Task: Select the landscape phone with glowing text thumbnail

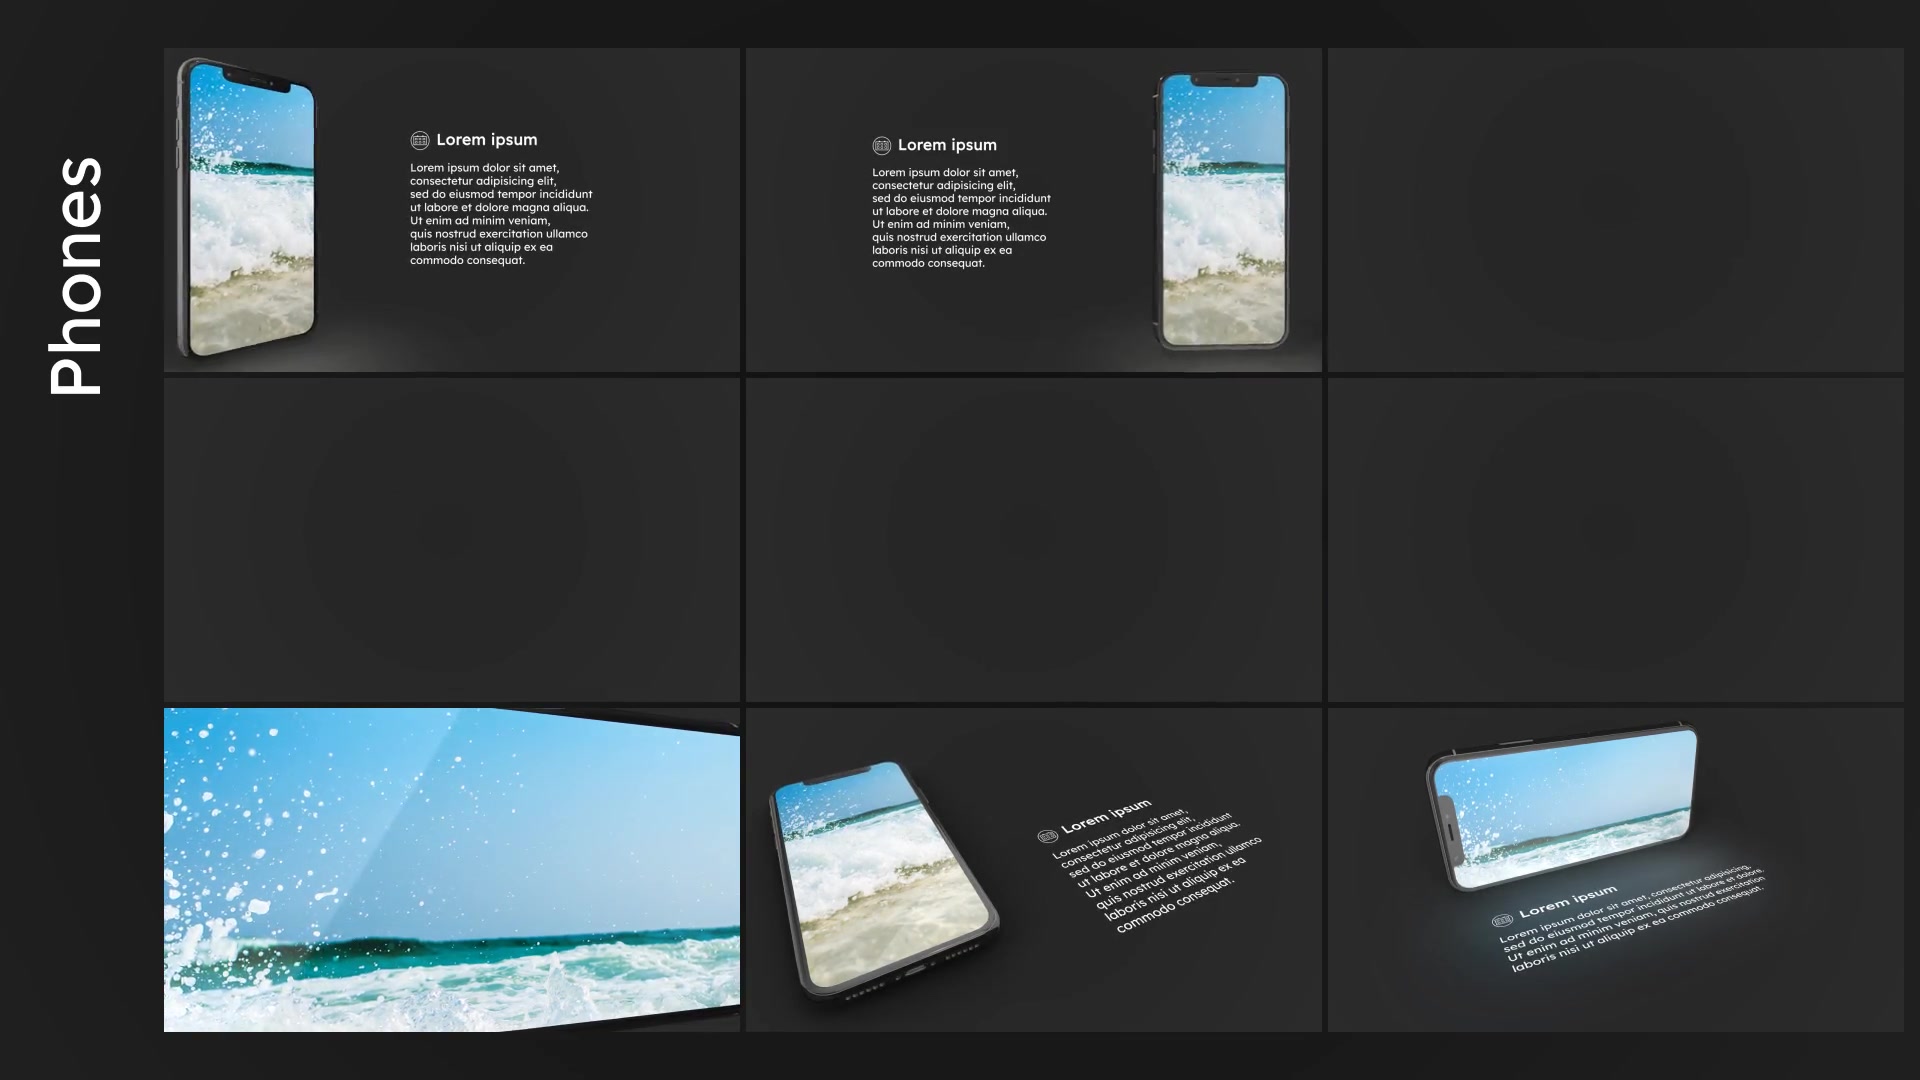Action: [1616, 870]
